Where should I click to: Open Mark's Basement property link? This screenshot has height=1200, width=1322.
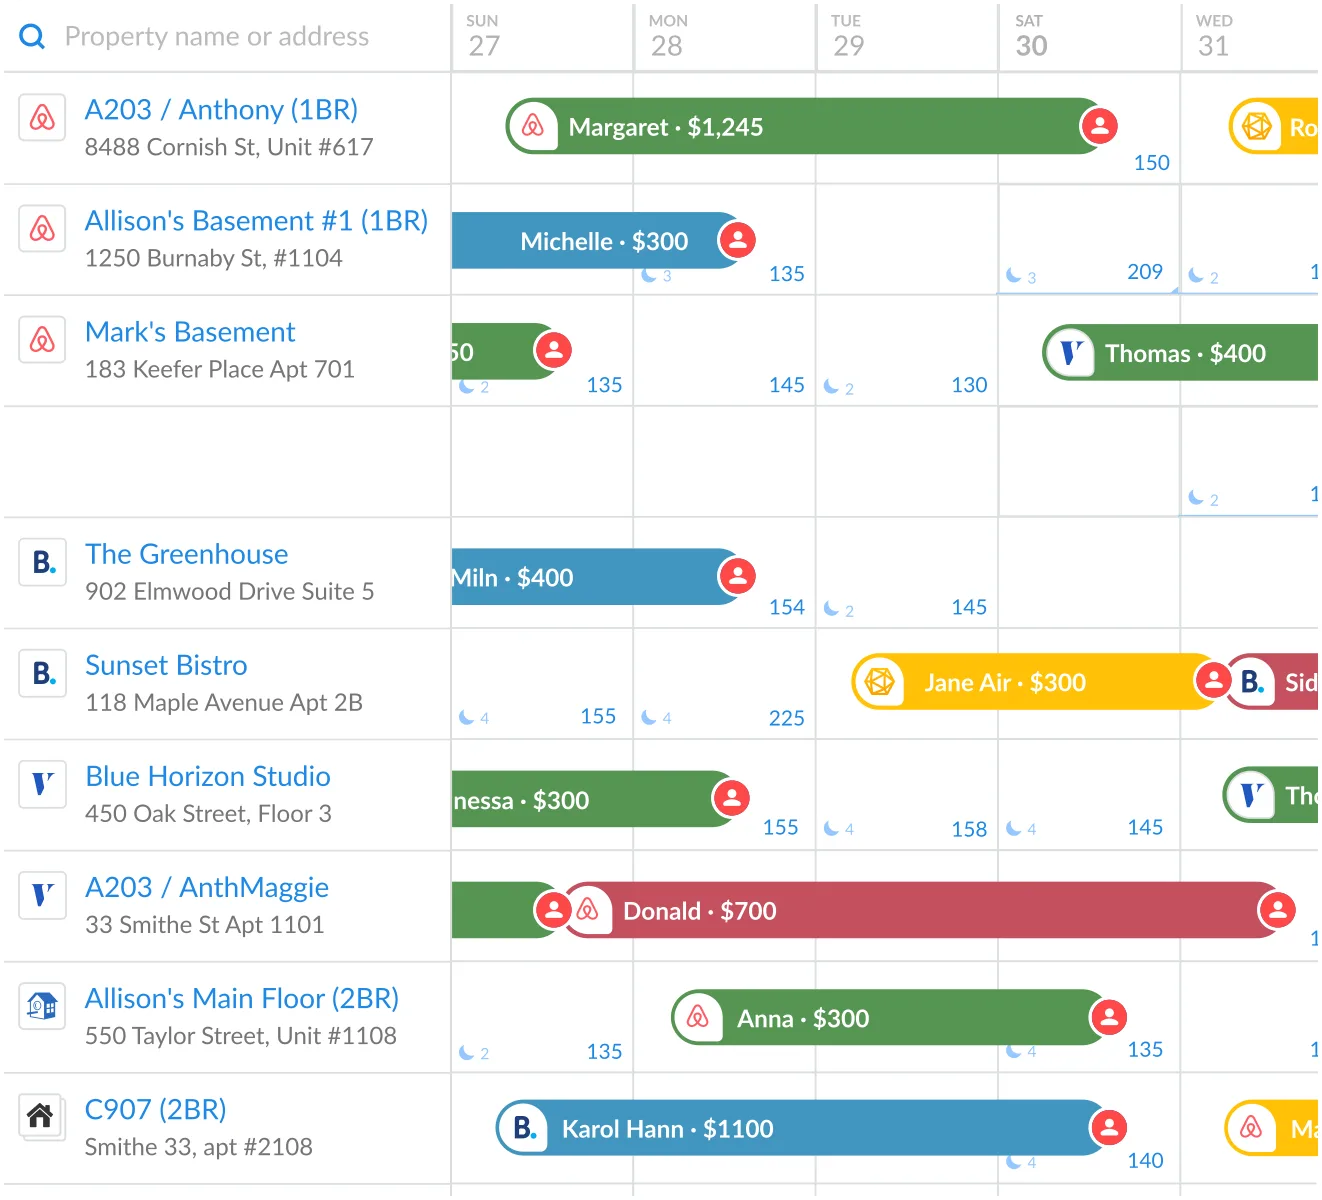pyautogui.click(x=190, y=331)
